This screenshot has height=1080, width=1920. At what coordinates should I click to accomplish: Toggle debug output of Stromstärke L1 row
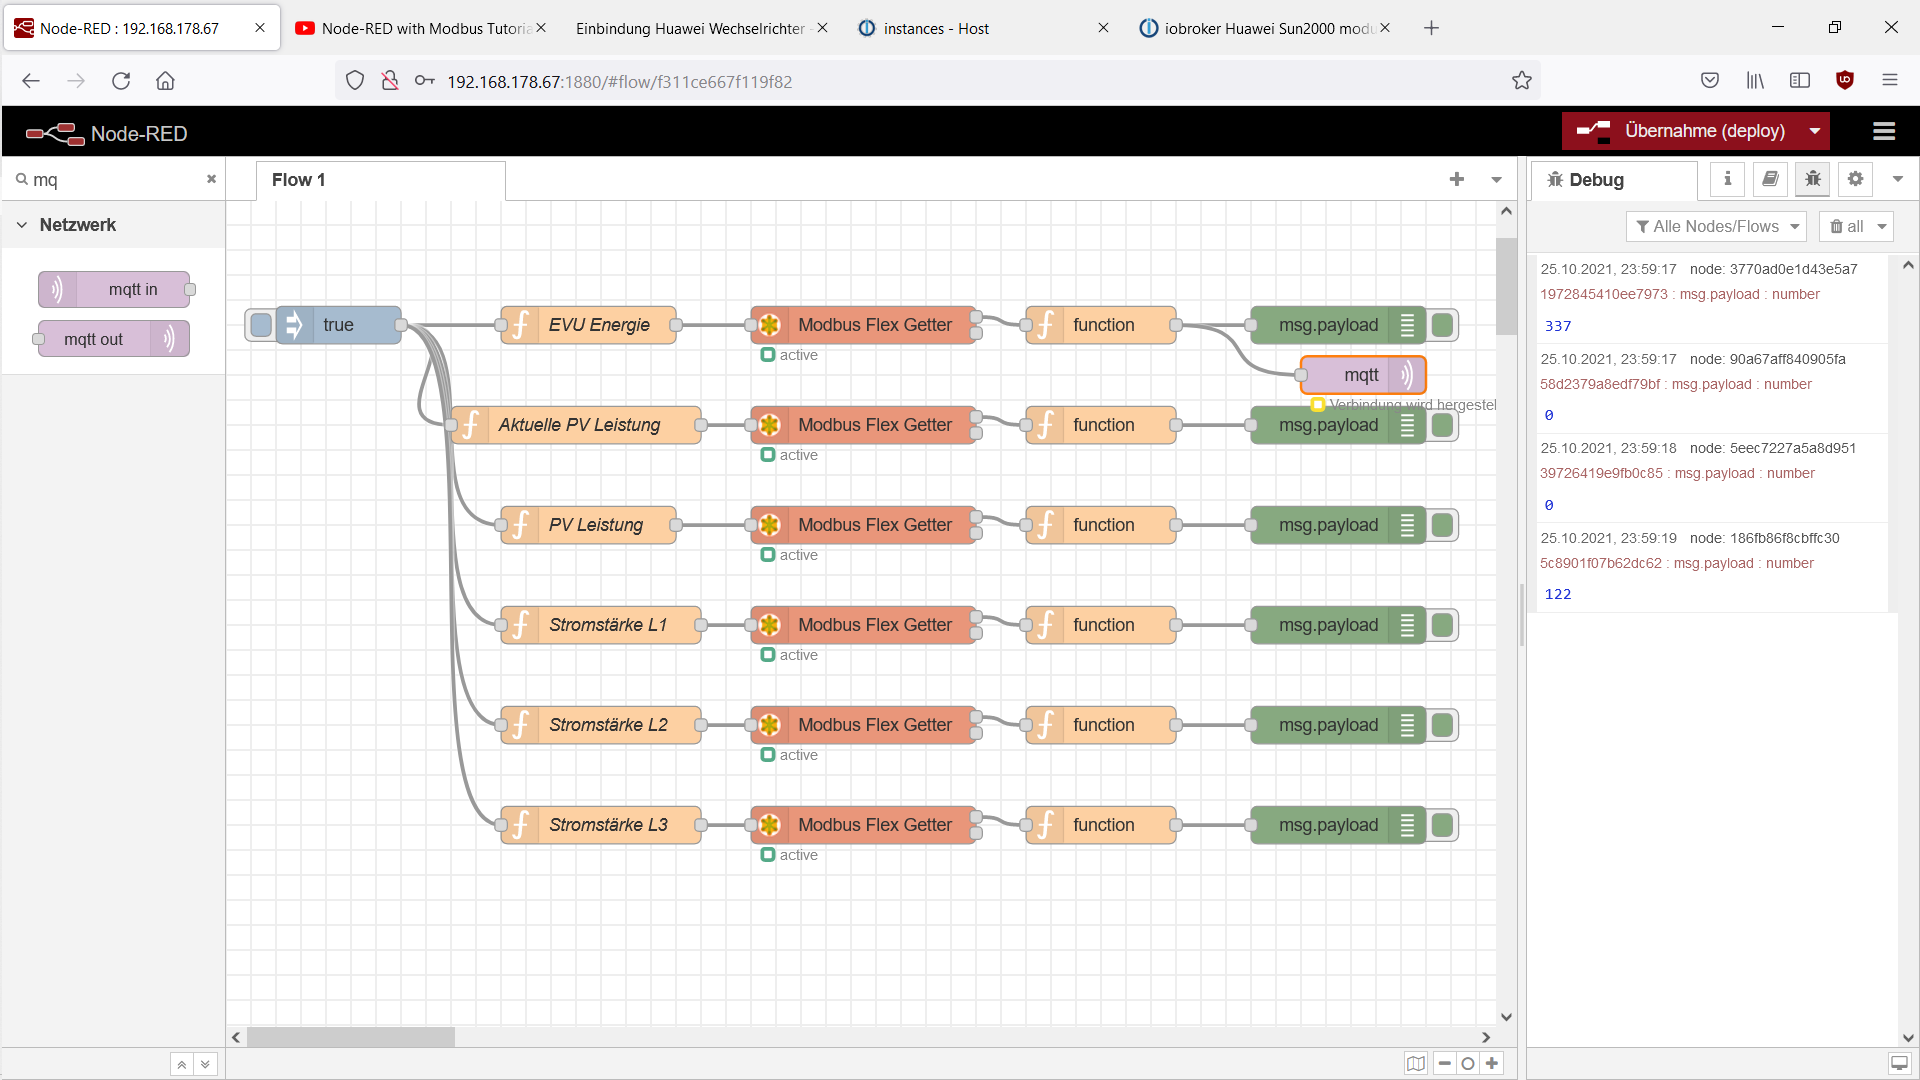point(1442,625)
